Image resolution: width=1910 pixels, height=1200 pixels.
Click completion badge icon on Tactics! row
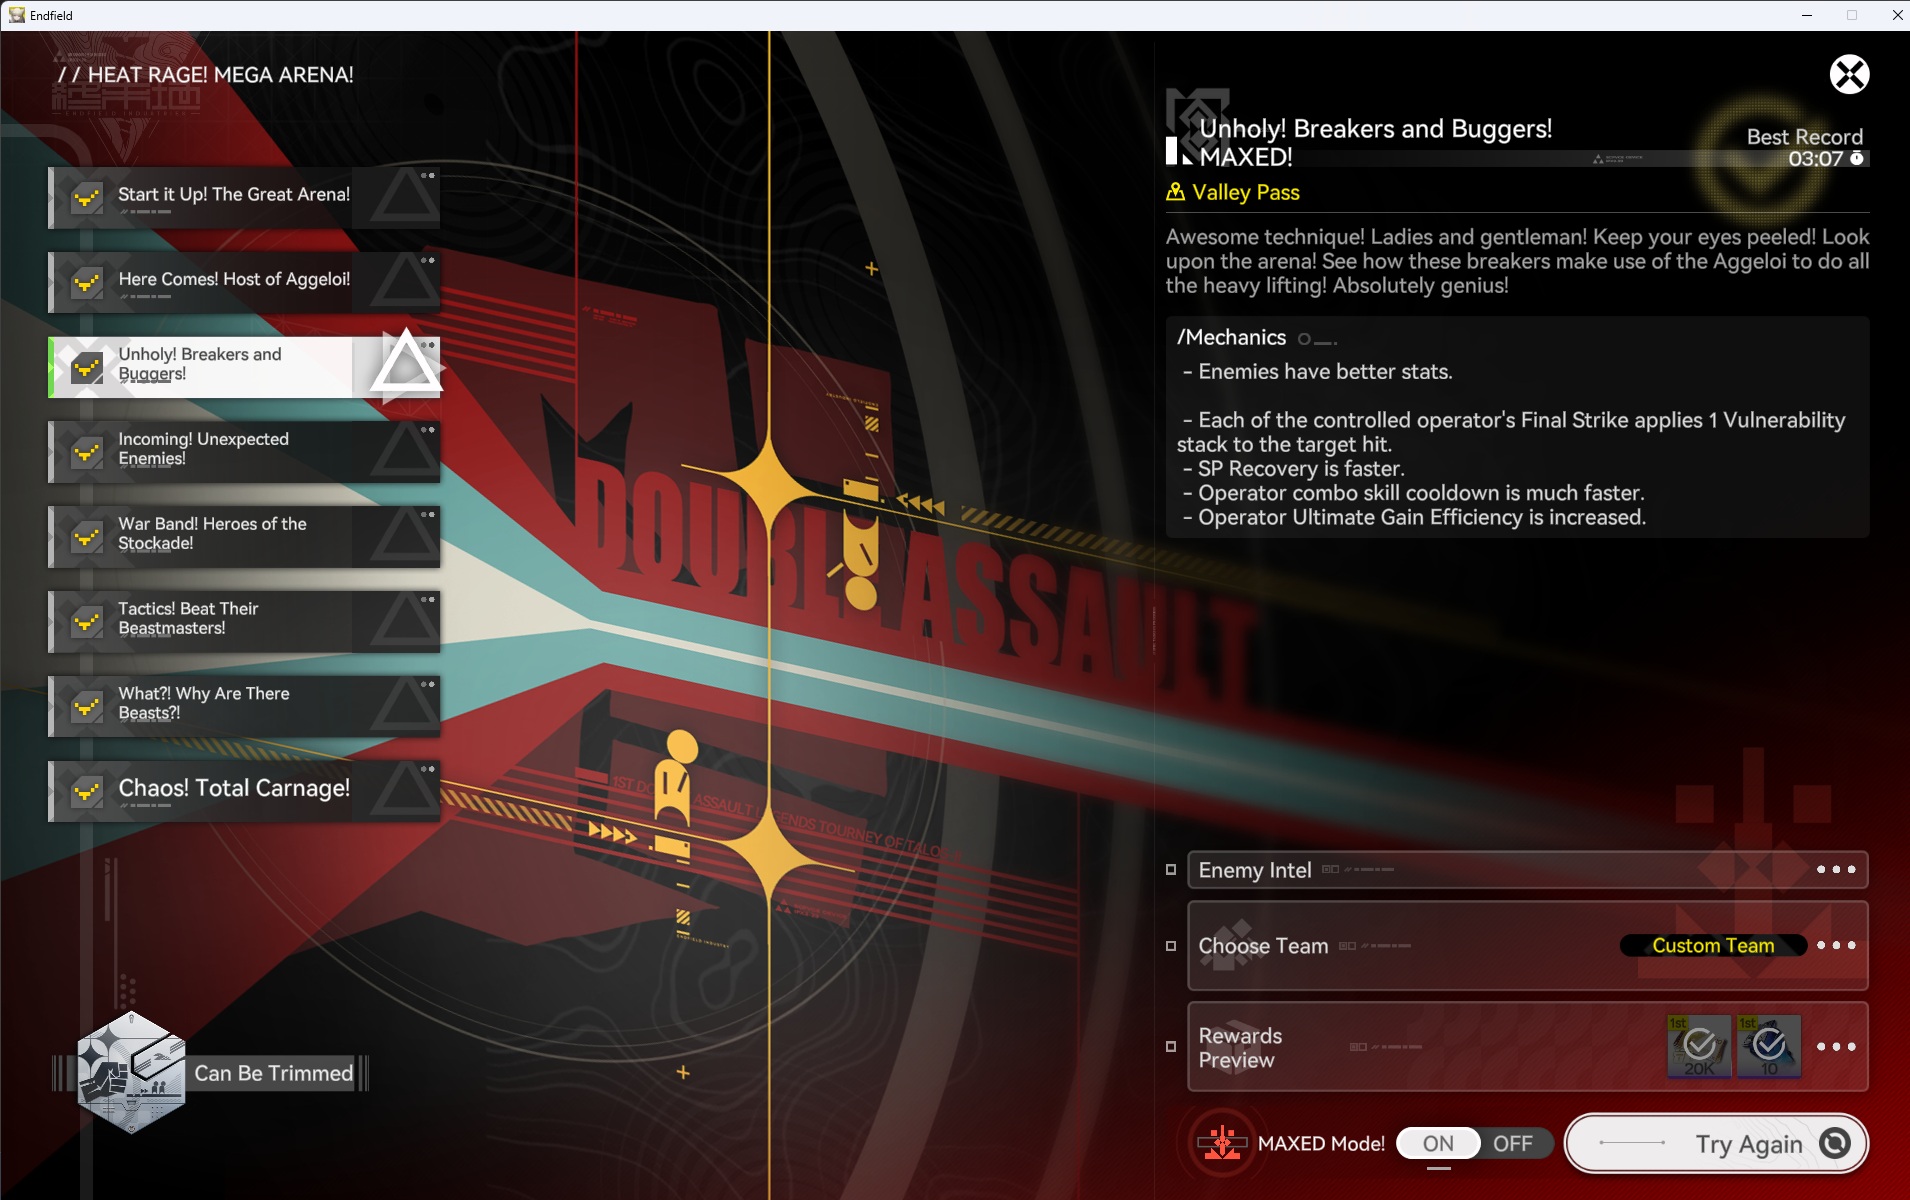click(x=87, y=622)
